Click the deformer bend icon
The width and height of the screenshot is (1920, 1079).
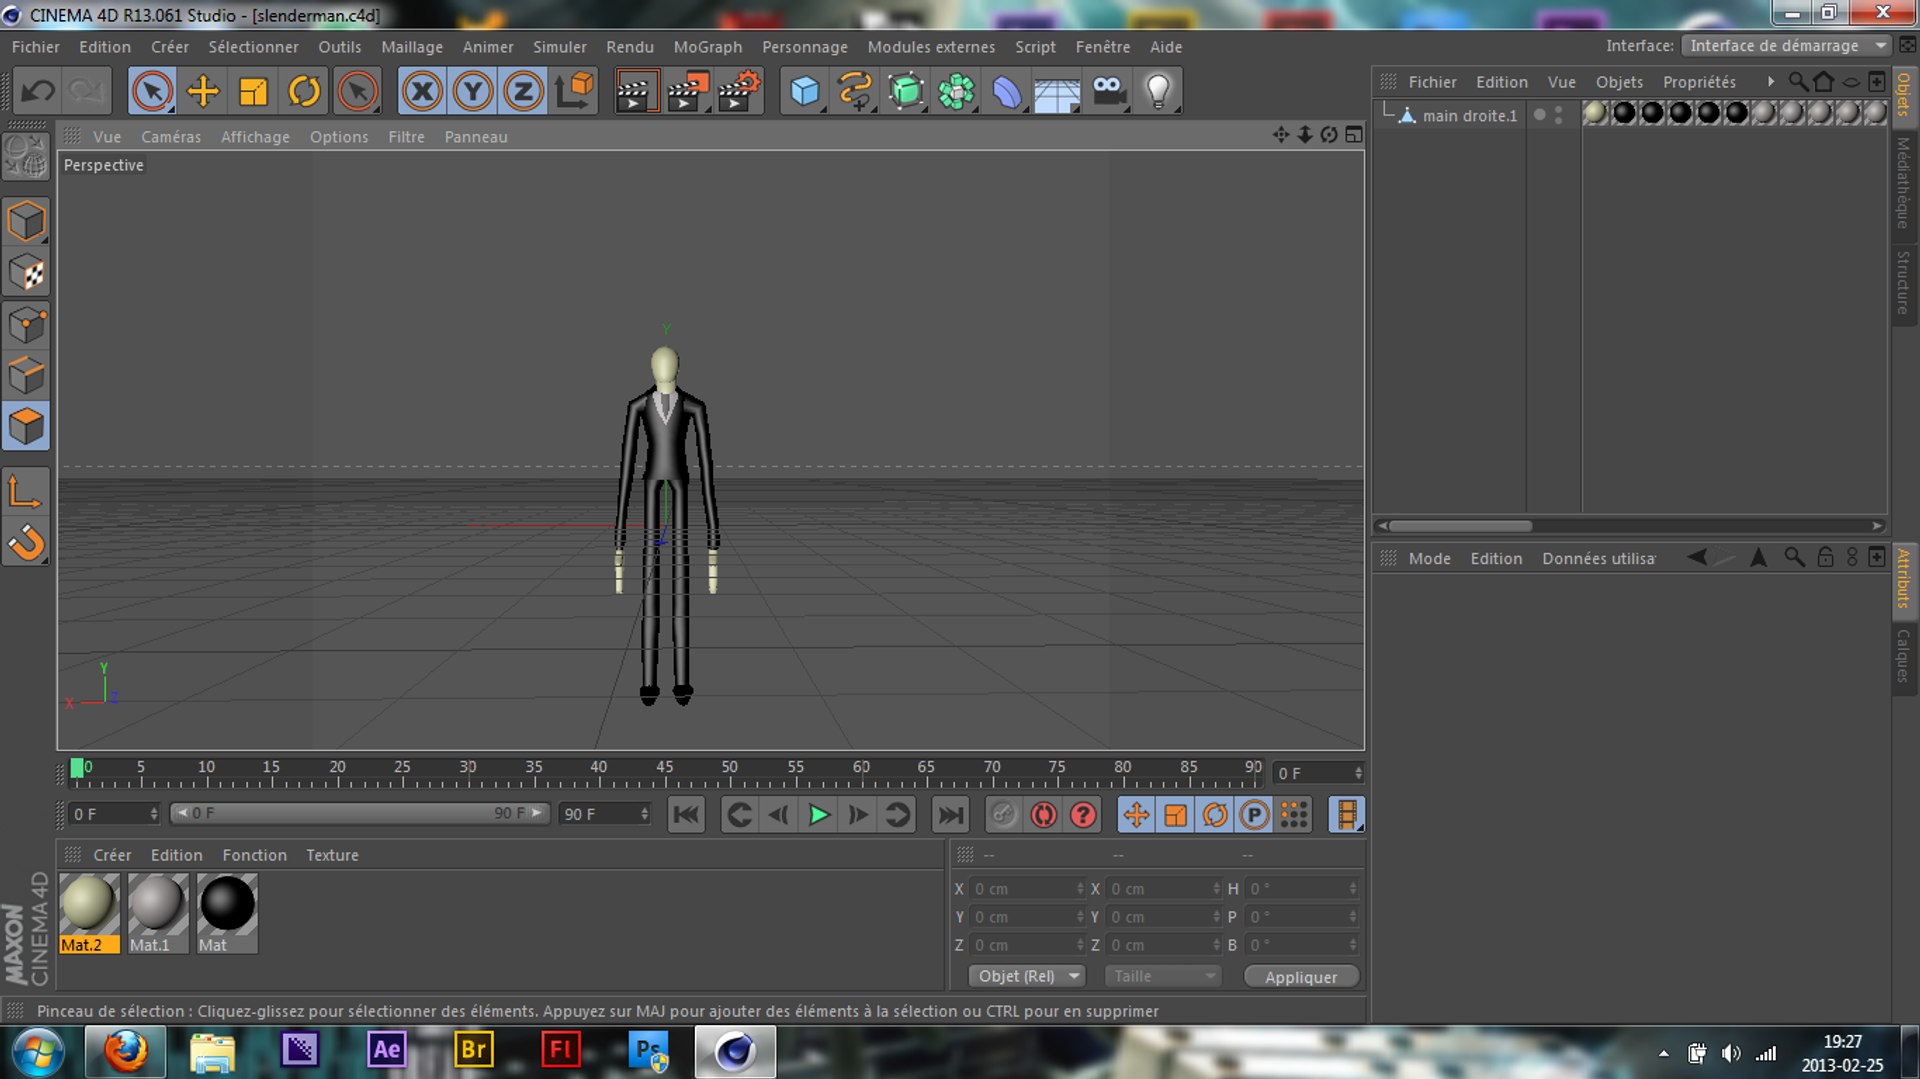click(x=1007, y=91)
